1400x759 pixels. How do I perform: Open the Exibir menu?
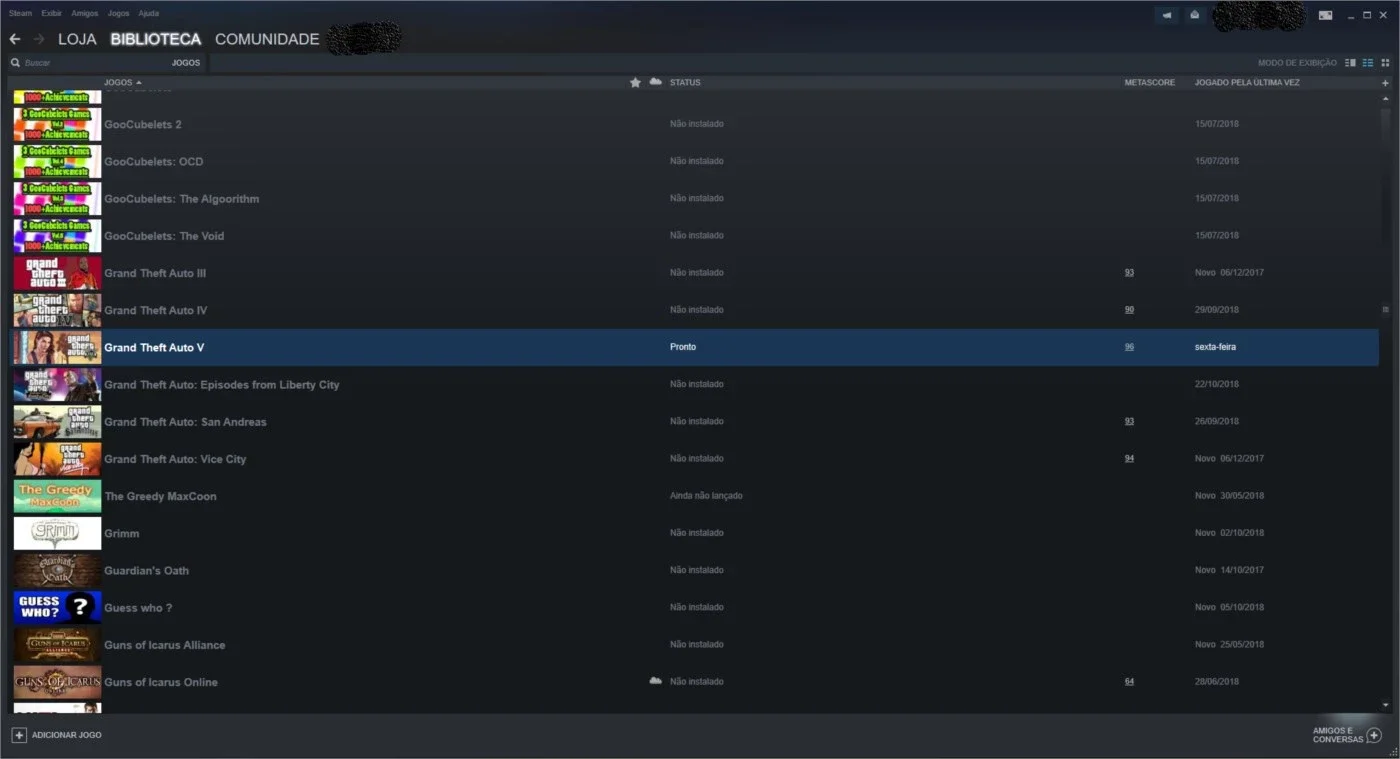51,14
